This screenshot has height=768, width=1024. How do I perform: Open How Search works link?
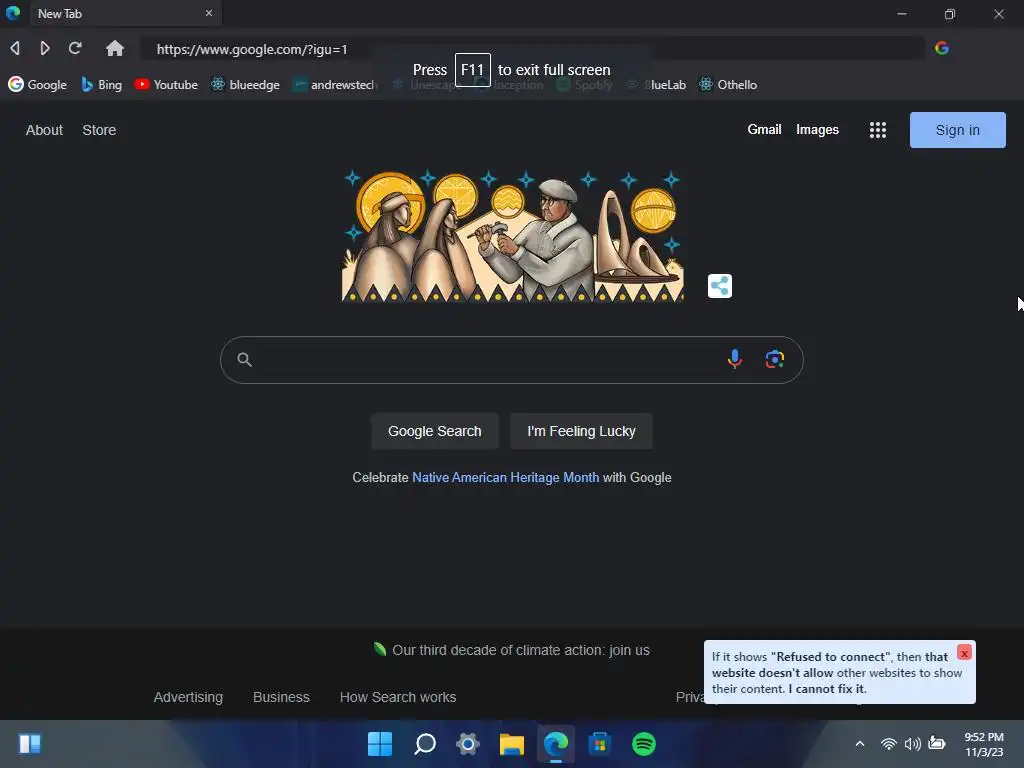(398, 697)
